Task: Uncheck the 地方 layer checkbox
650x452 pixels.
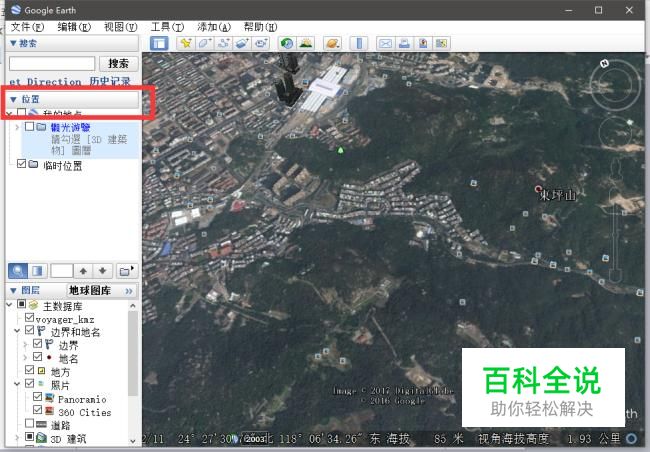Action: click(29, 370)
